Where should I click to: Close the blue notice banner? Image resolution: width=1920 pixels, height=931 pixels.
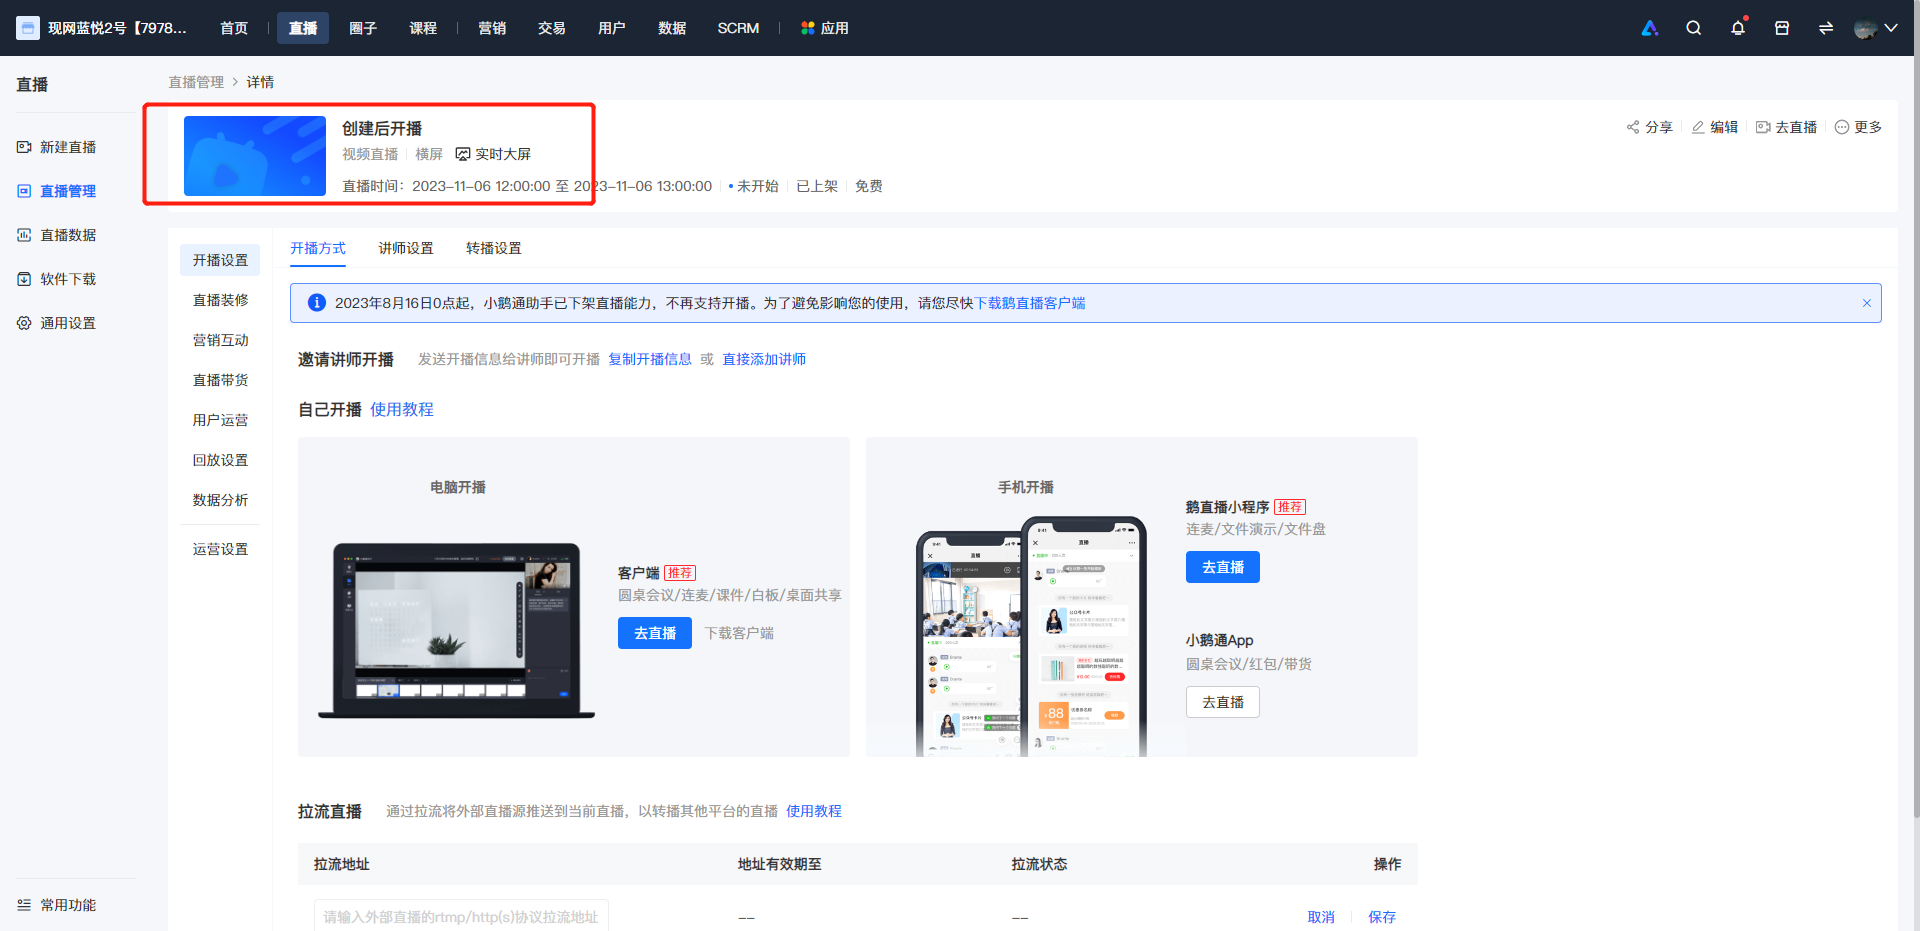[1866, 303]
